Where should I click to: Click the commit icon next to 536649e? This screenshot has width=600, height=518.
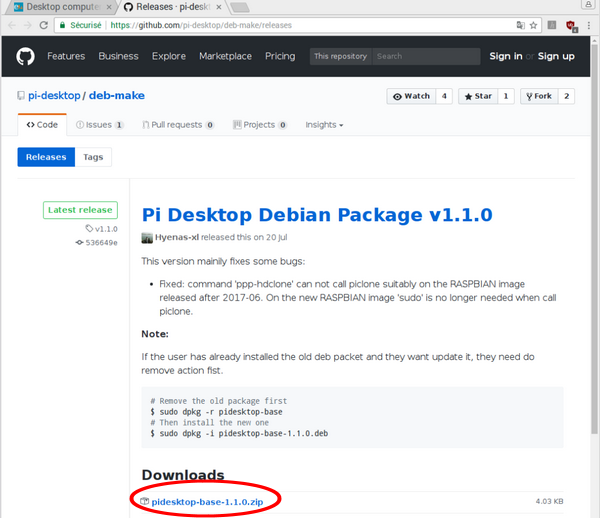[x=79, y=243]
